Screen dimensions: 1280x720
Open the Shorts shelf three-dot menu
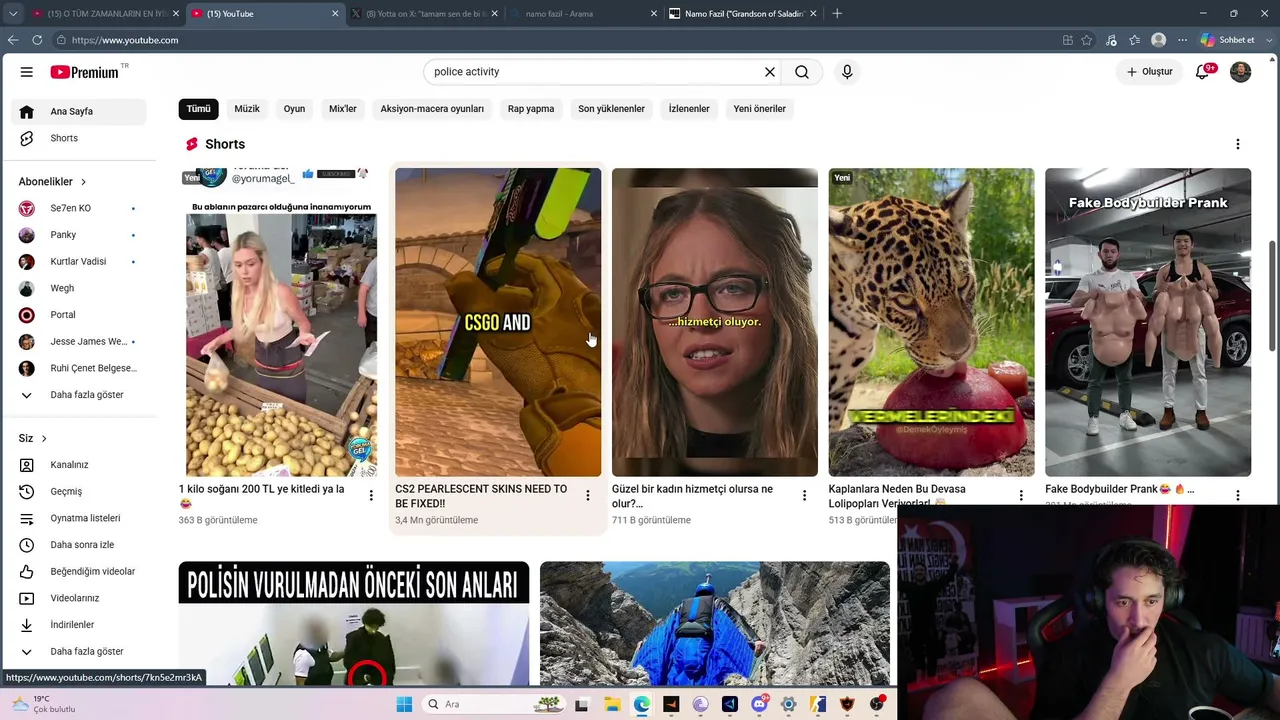(x=1238, y=144)
